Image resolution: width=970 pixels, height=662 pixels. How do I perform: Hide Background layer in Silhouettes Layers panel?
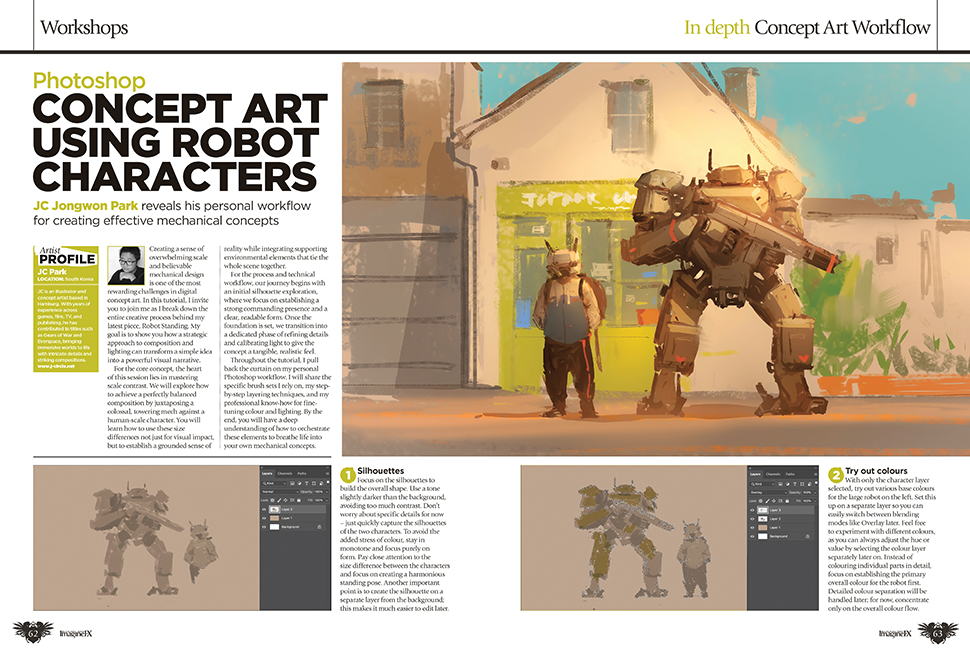click(x=264, y=527)
